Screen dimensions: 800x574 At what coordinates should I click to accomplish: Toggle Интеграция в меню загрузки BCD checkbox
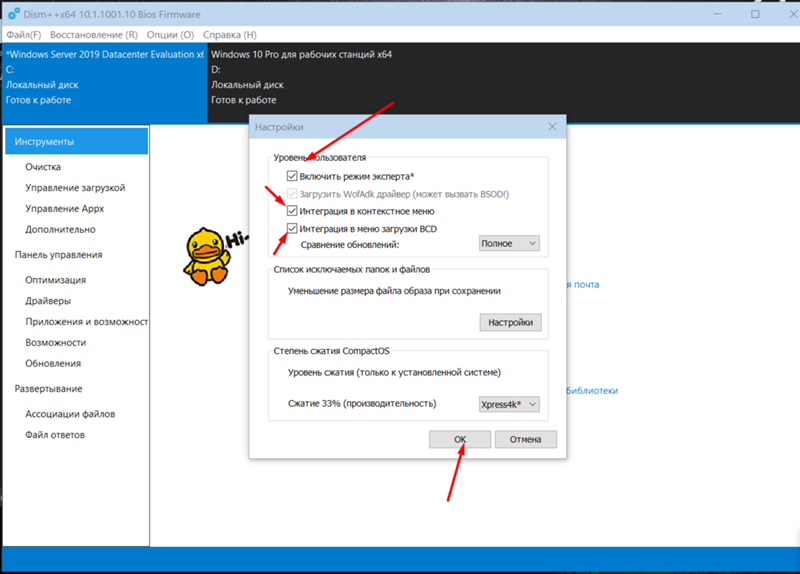pos(292,229)
